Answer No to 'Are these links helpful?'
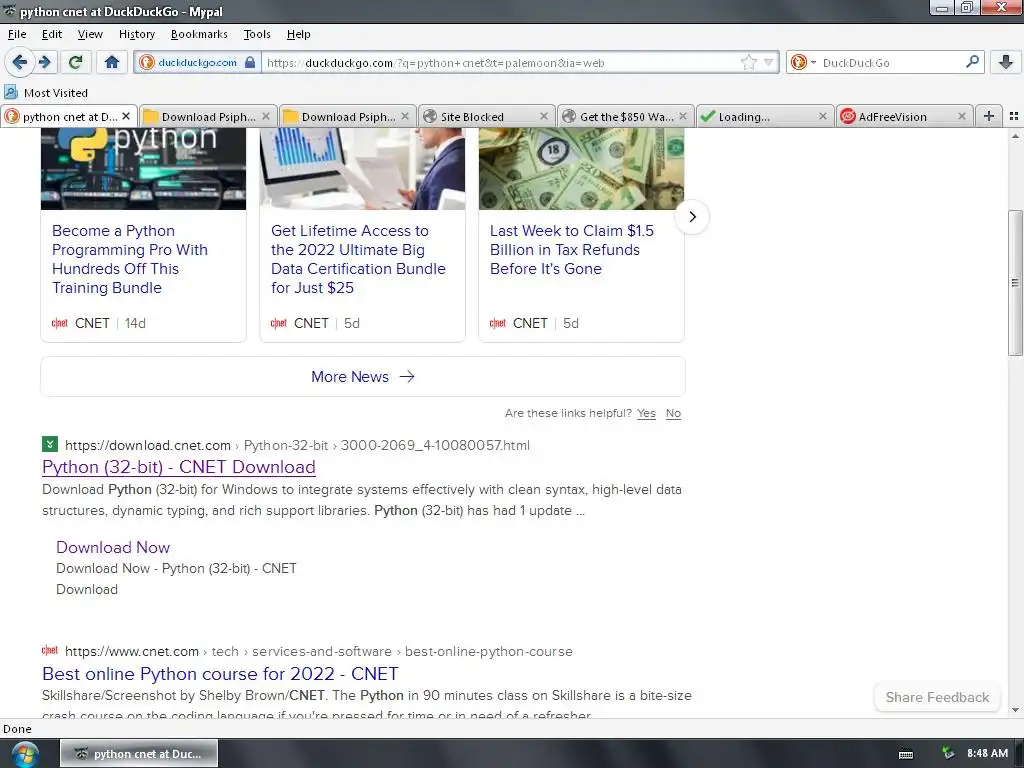Image resolution: width=1024 pixels, height=768 pixels. (673, 413)
